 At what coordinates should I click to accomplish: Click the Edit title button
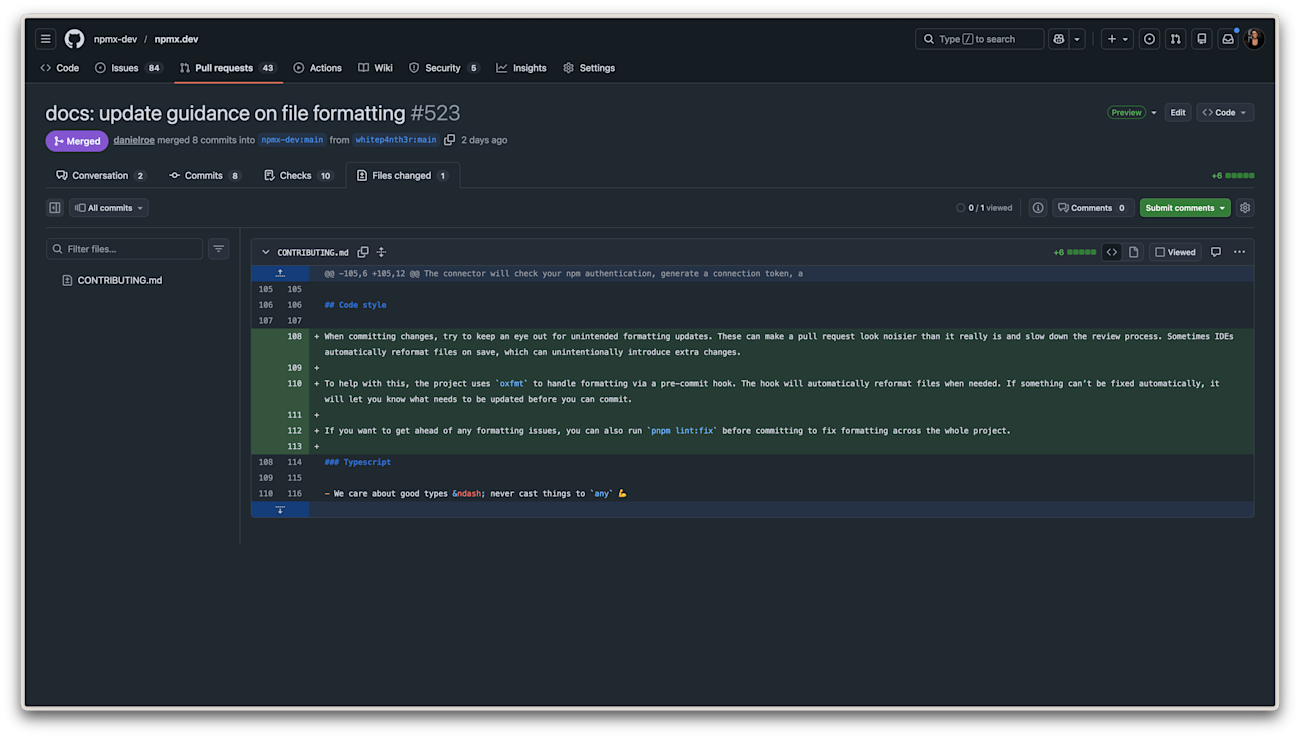coord(1178,113)
